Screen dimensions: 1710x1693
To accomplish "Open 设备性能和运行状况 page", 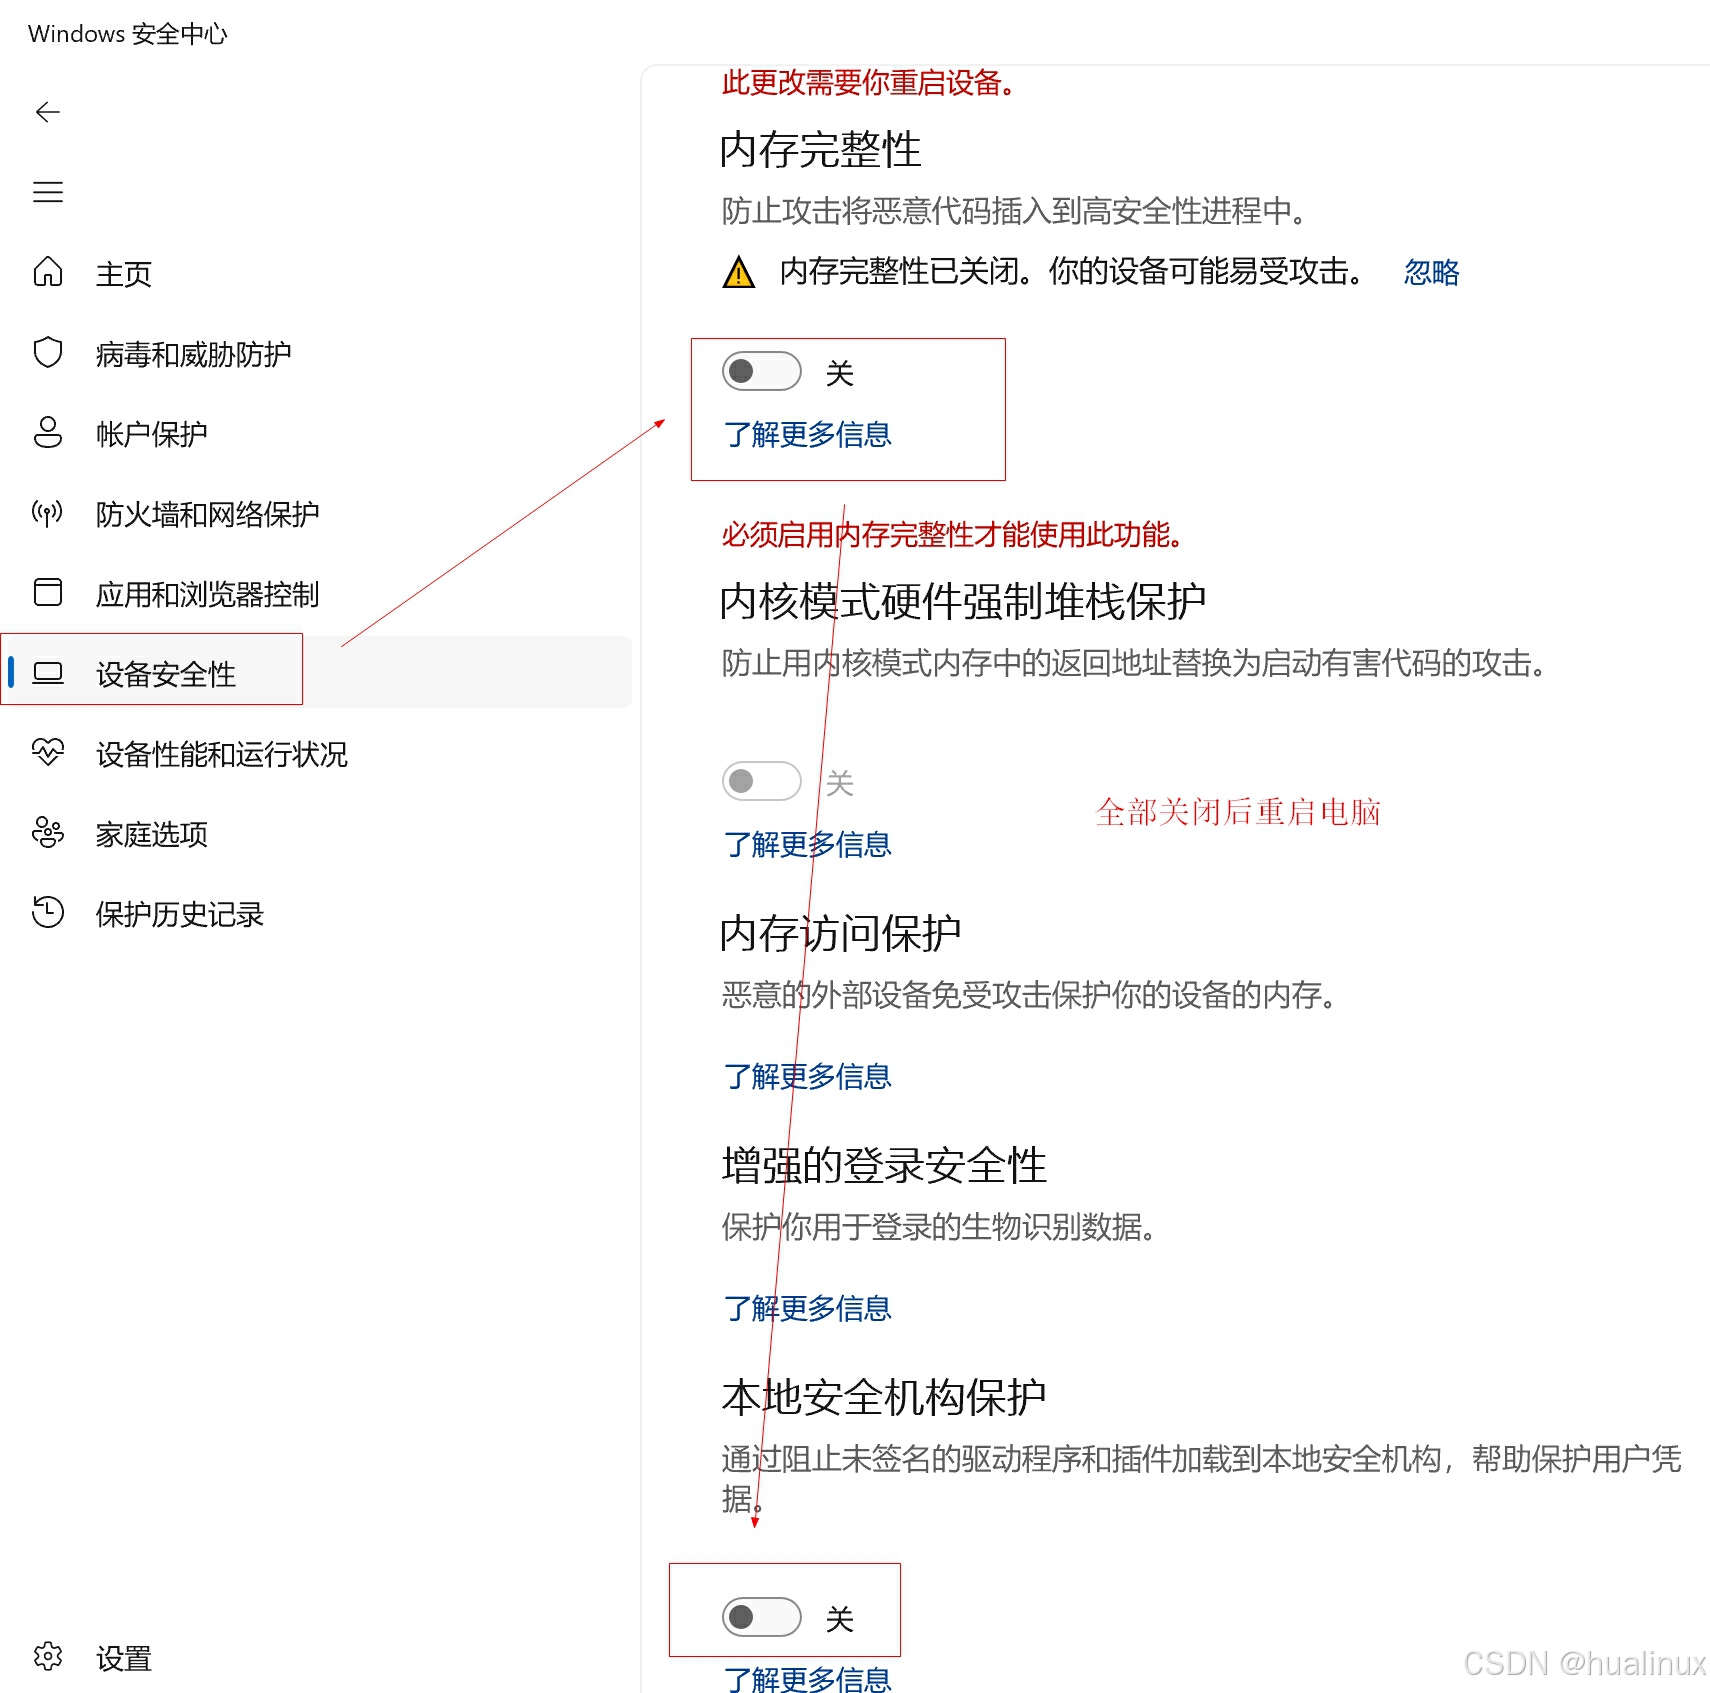I will pos(316,752).
